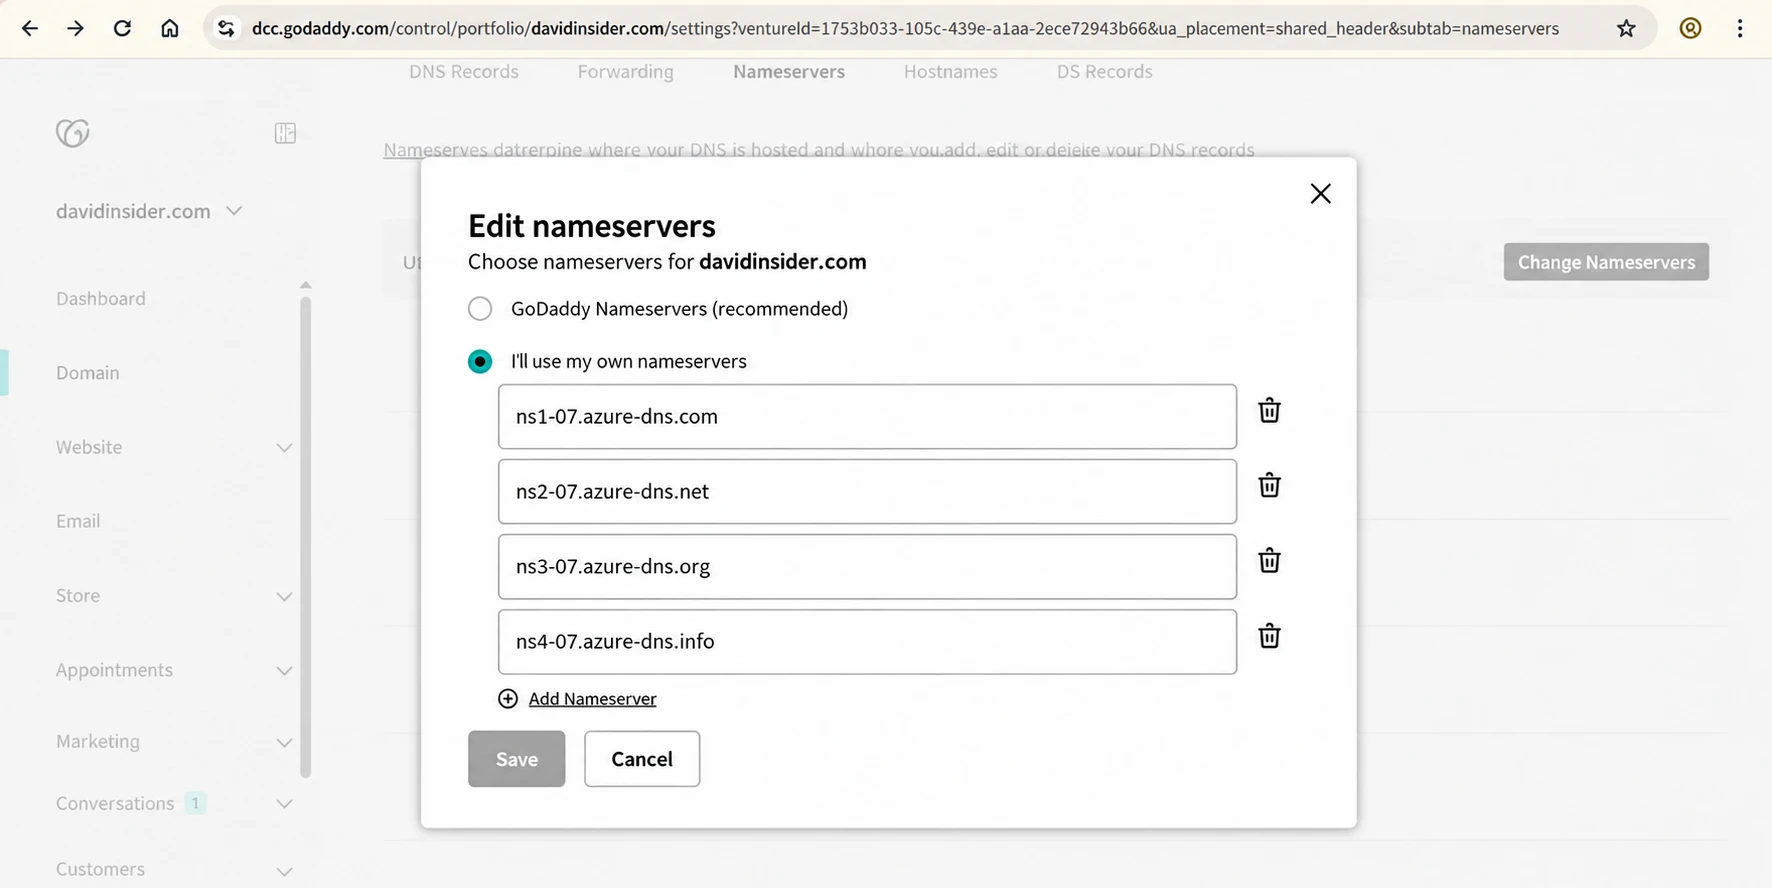This screenshot has height=888, width=1772.
Task: Open the browser three-dot menu
Action: tap(1740, 28)
